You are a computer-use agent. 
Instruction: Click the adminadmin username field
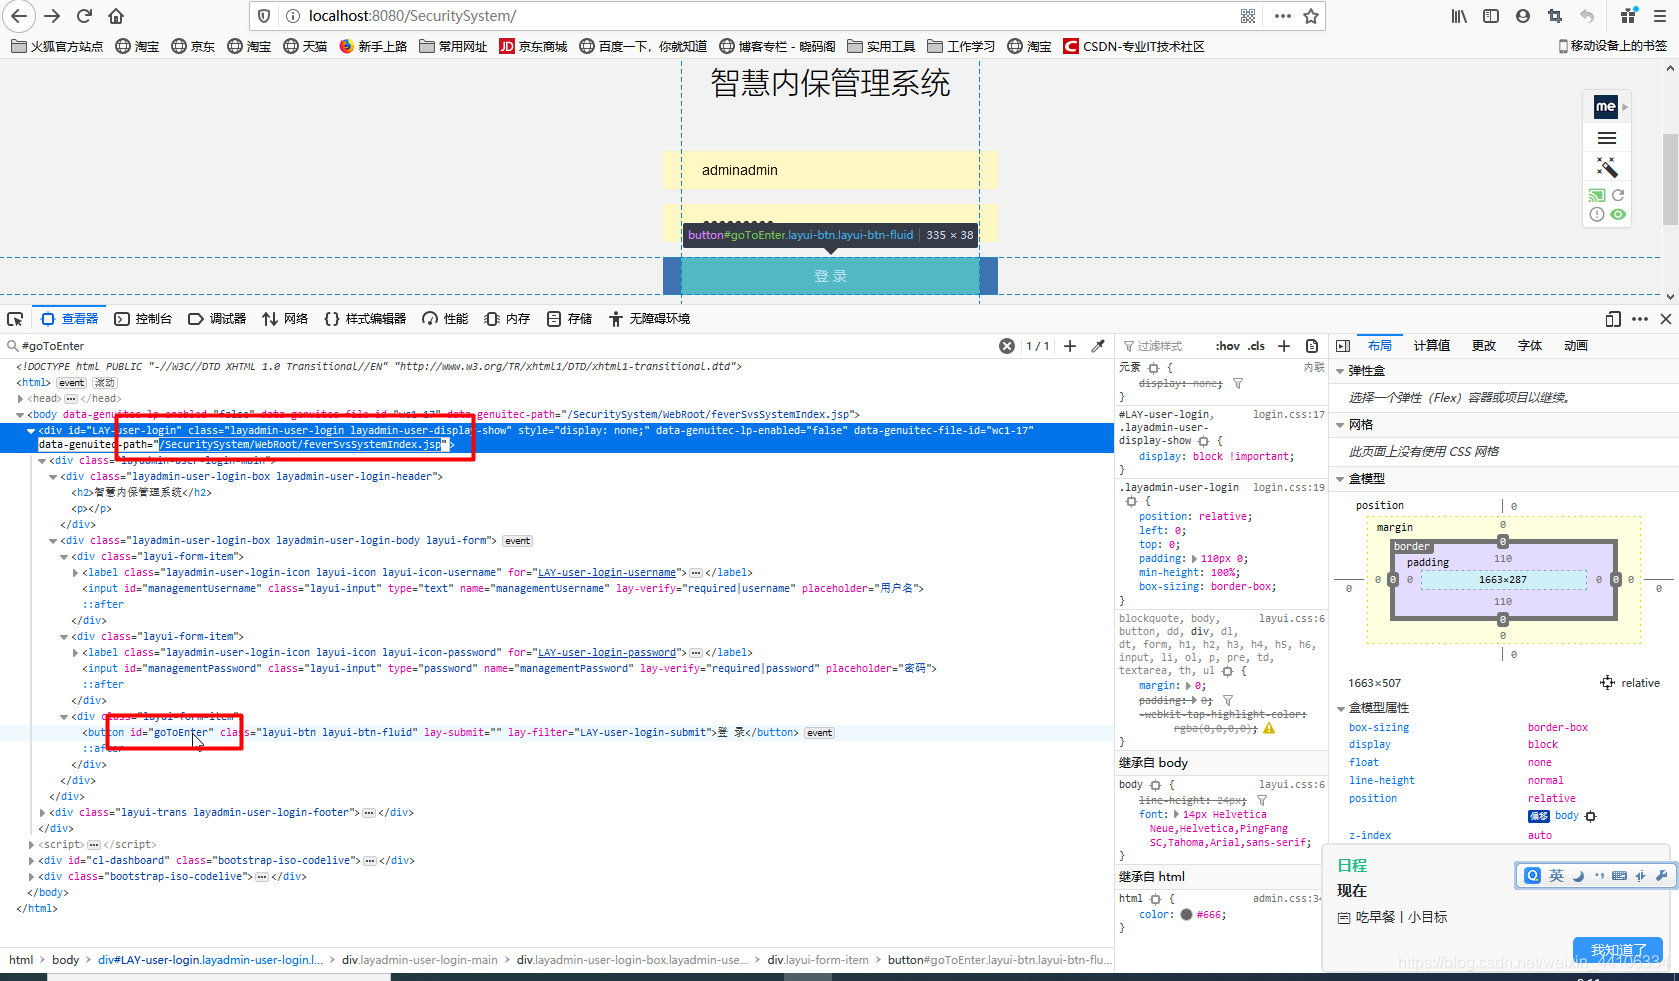pos(830,170)
